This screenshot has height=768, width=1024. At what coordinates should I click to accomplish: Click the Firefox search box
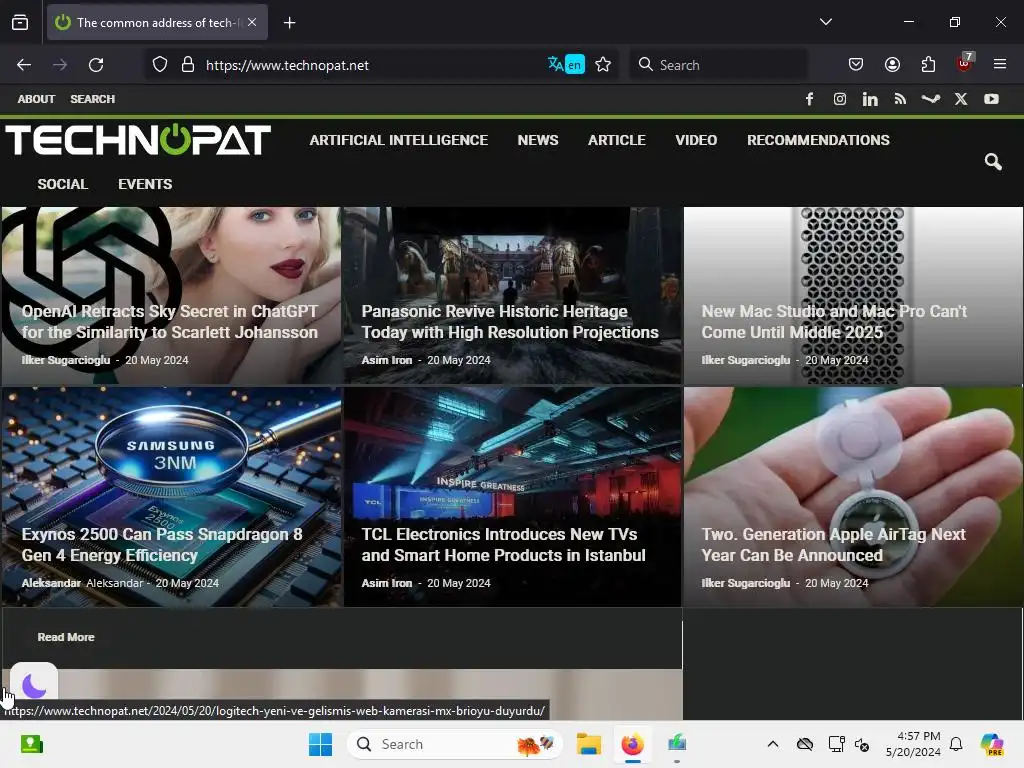(718, 65)
